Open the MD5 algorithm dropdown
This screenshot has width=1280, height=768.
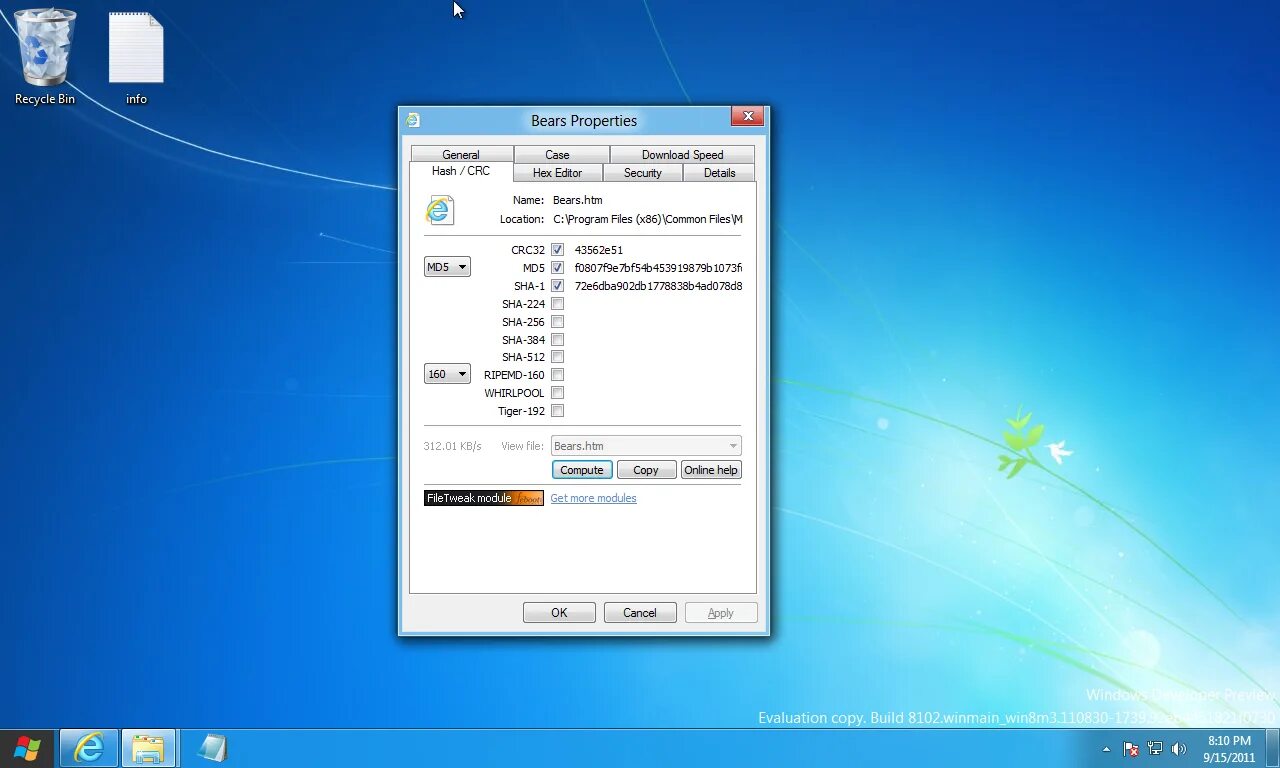click(x=447, y=267)
